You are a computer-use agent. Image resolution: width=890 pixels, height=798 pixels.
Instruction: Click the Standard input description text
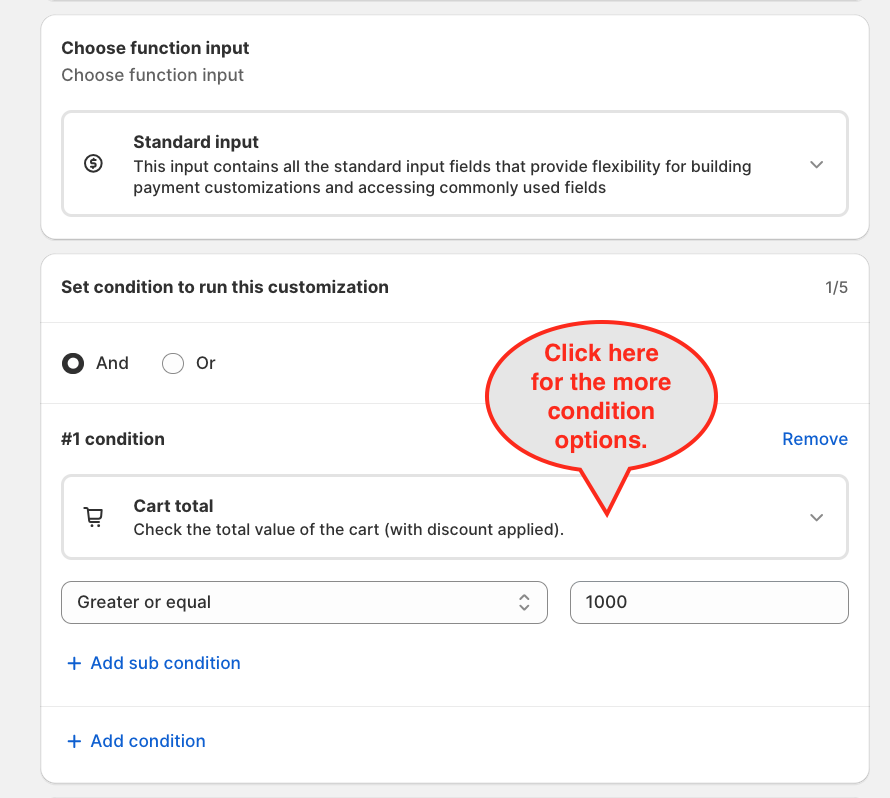442,177
